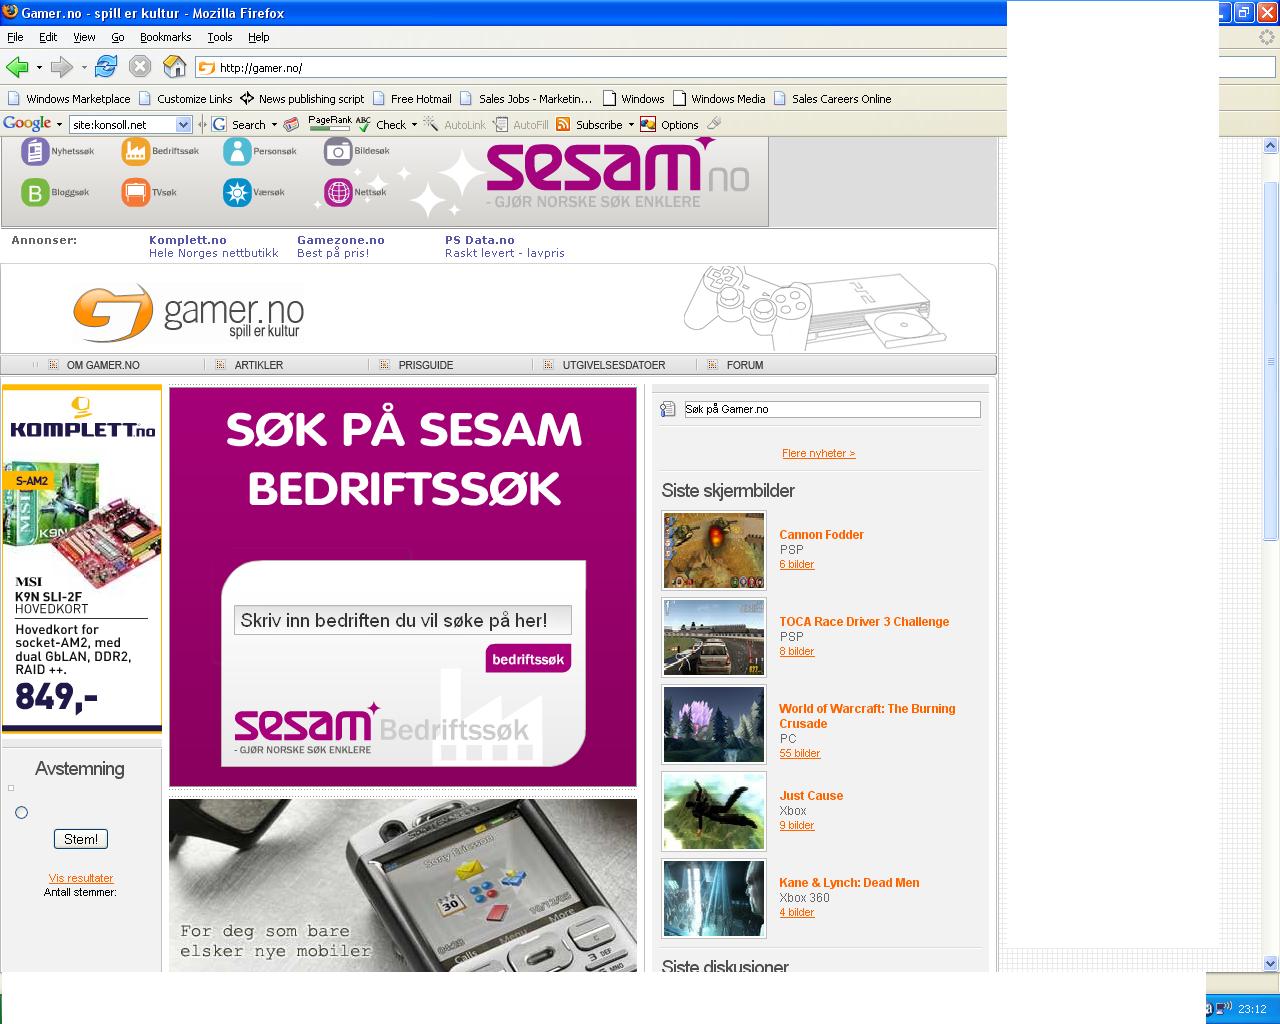Click the World of Warcraft 55 bilder link
The height and width of the screenshot is (1024, 1280).
800,753
